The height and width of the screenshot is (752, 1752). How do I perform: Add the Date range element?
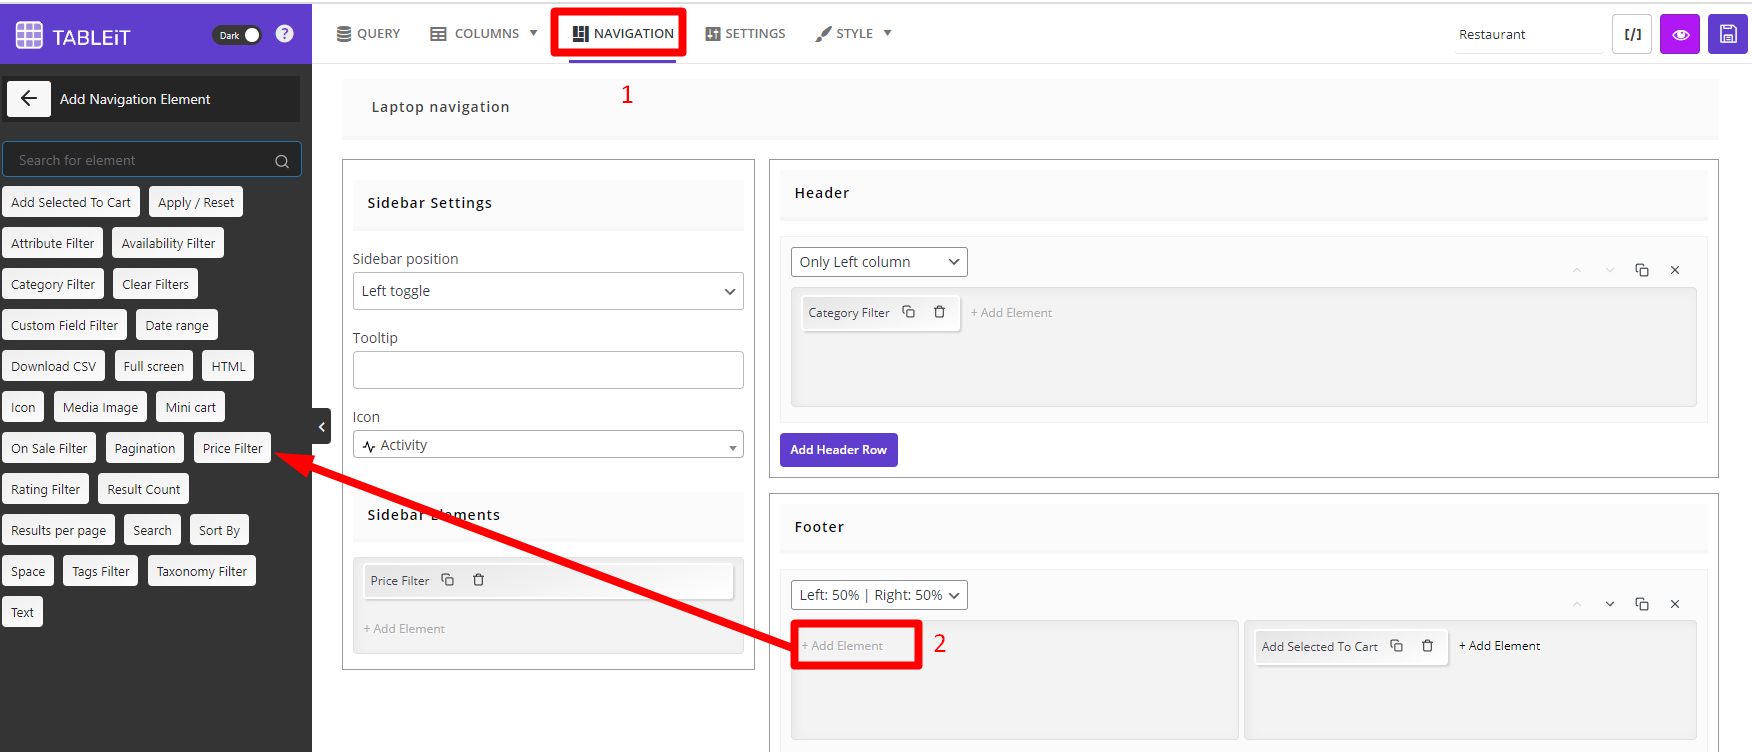coord(177,325)
